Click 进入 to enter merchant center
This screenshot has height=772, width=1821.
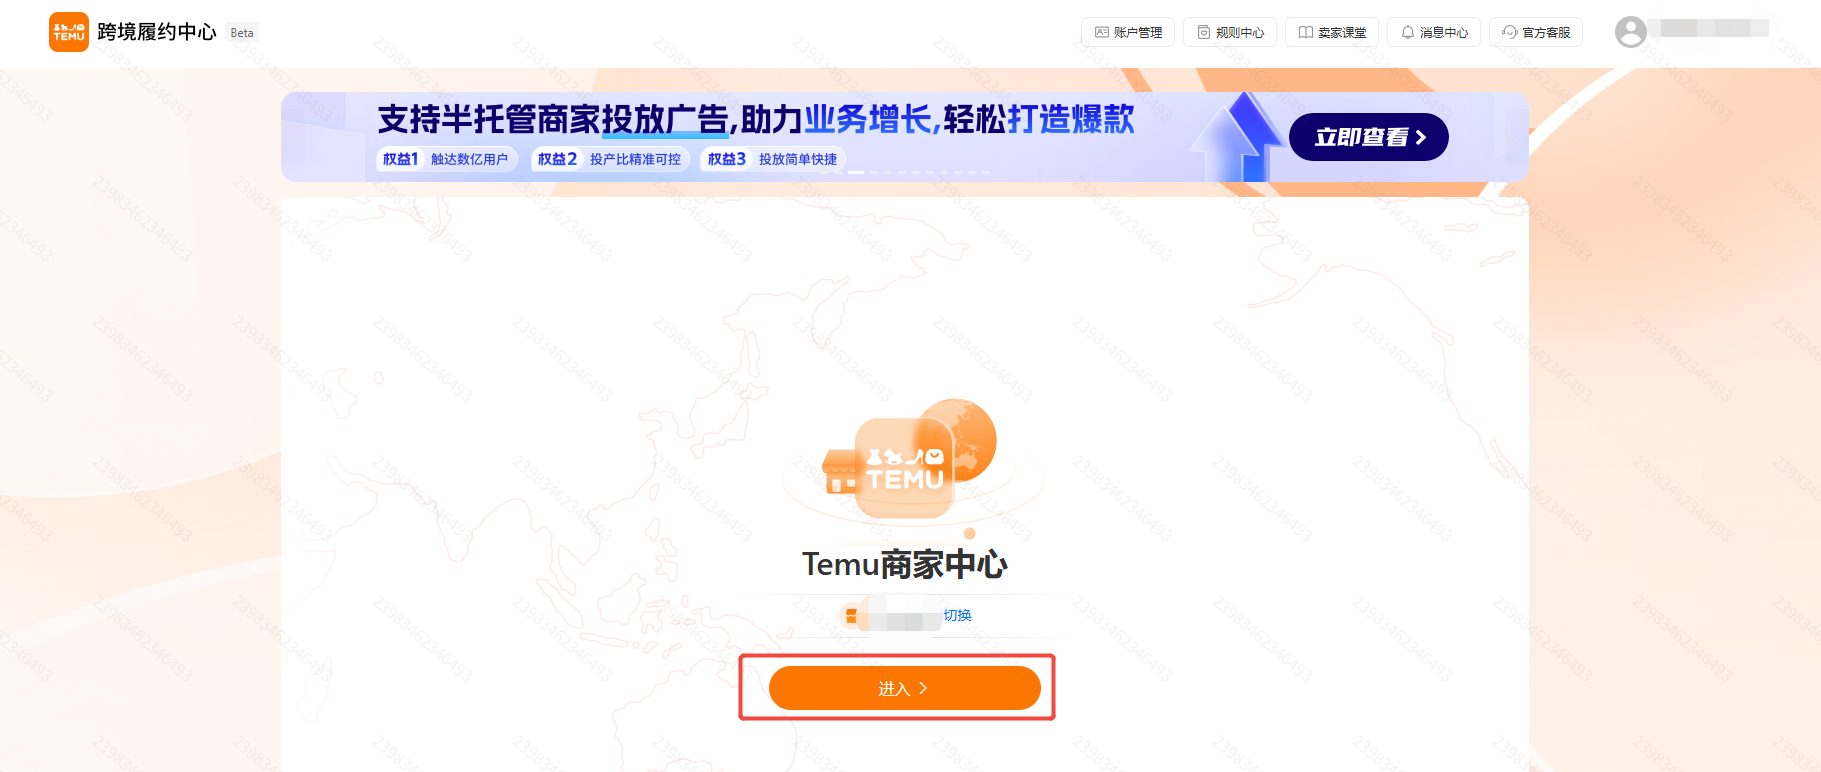click(904, 688)
